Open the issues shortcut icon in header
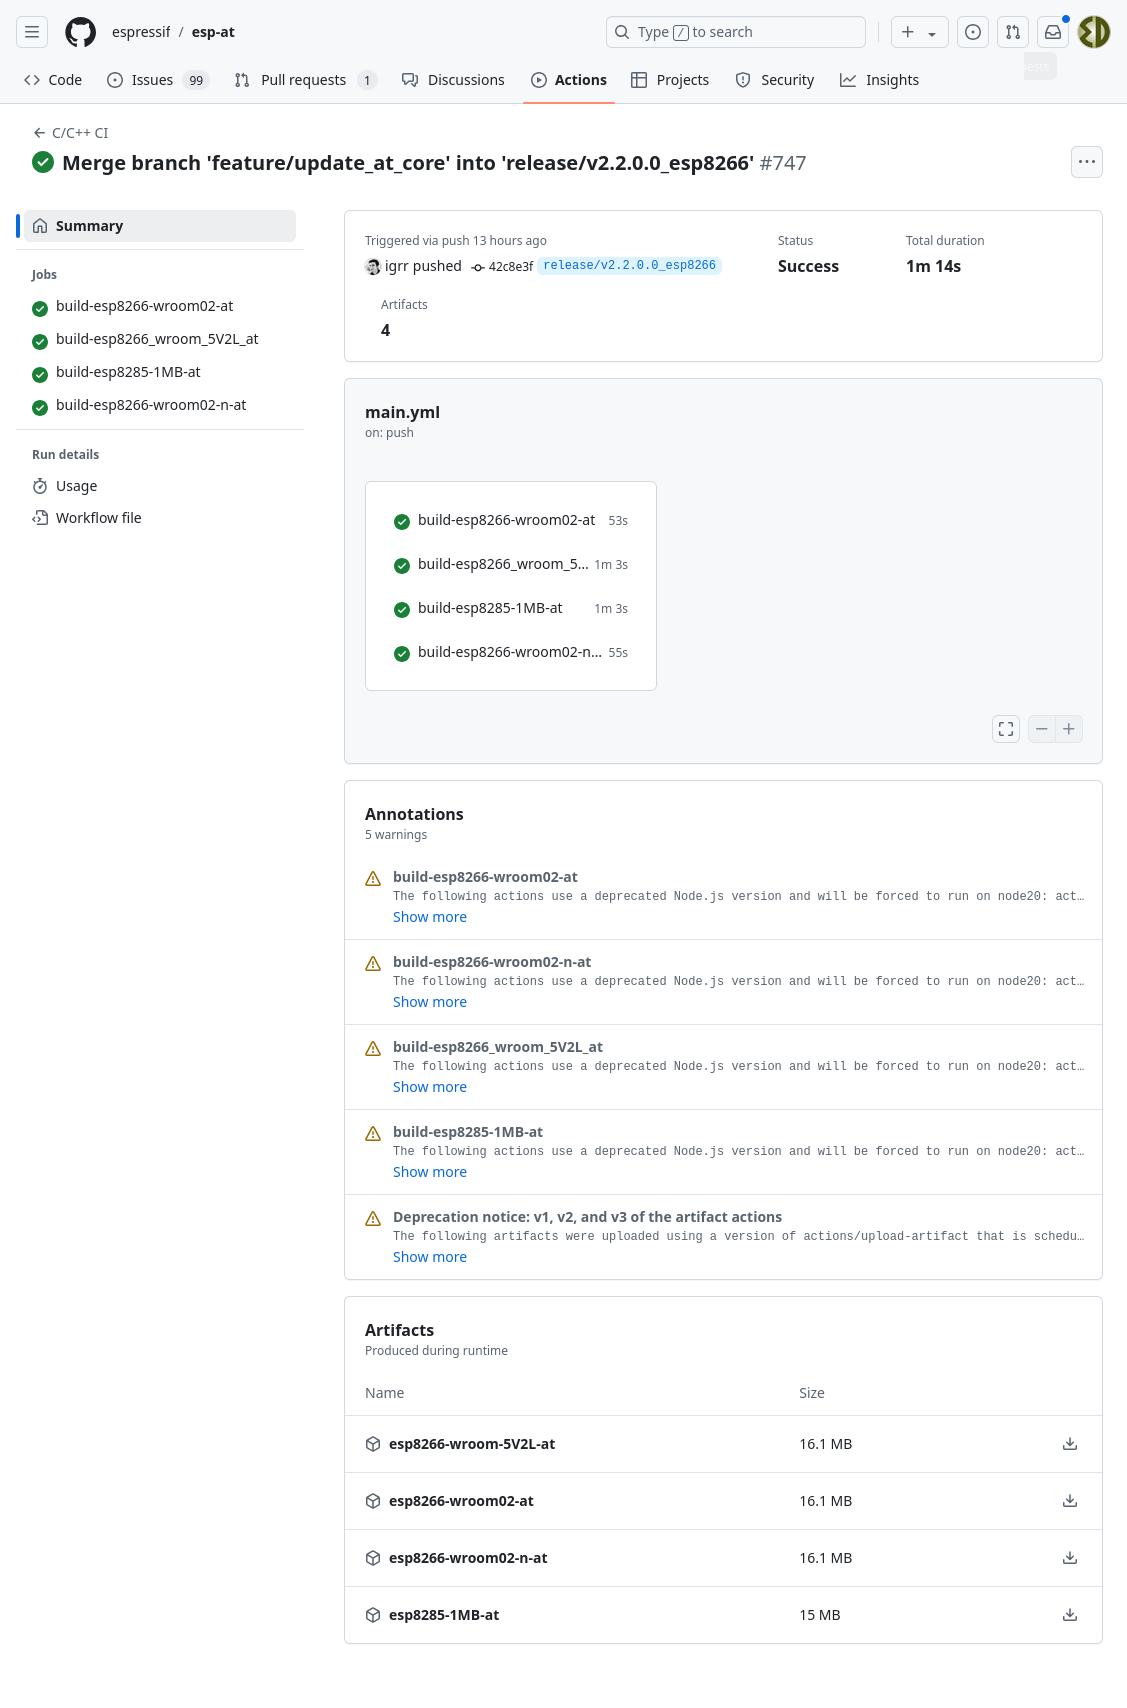This screenshot has width=1127, height=1708. click(x=972, y=32)
